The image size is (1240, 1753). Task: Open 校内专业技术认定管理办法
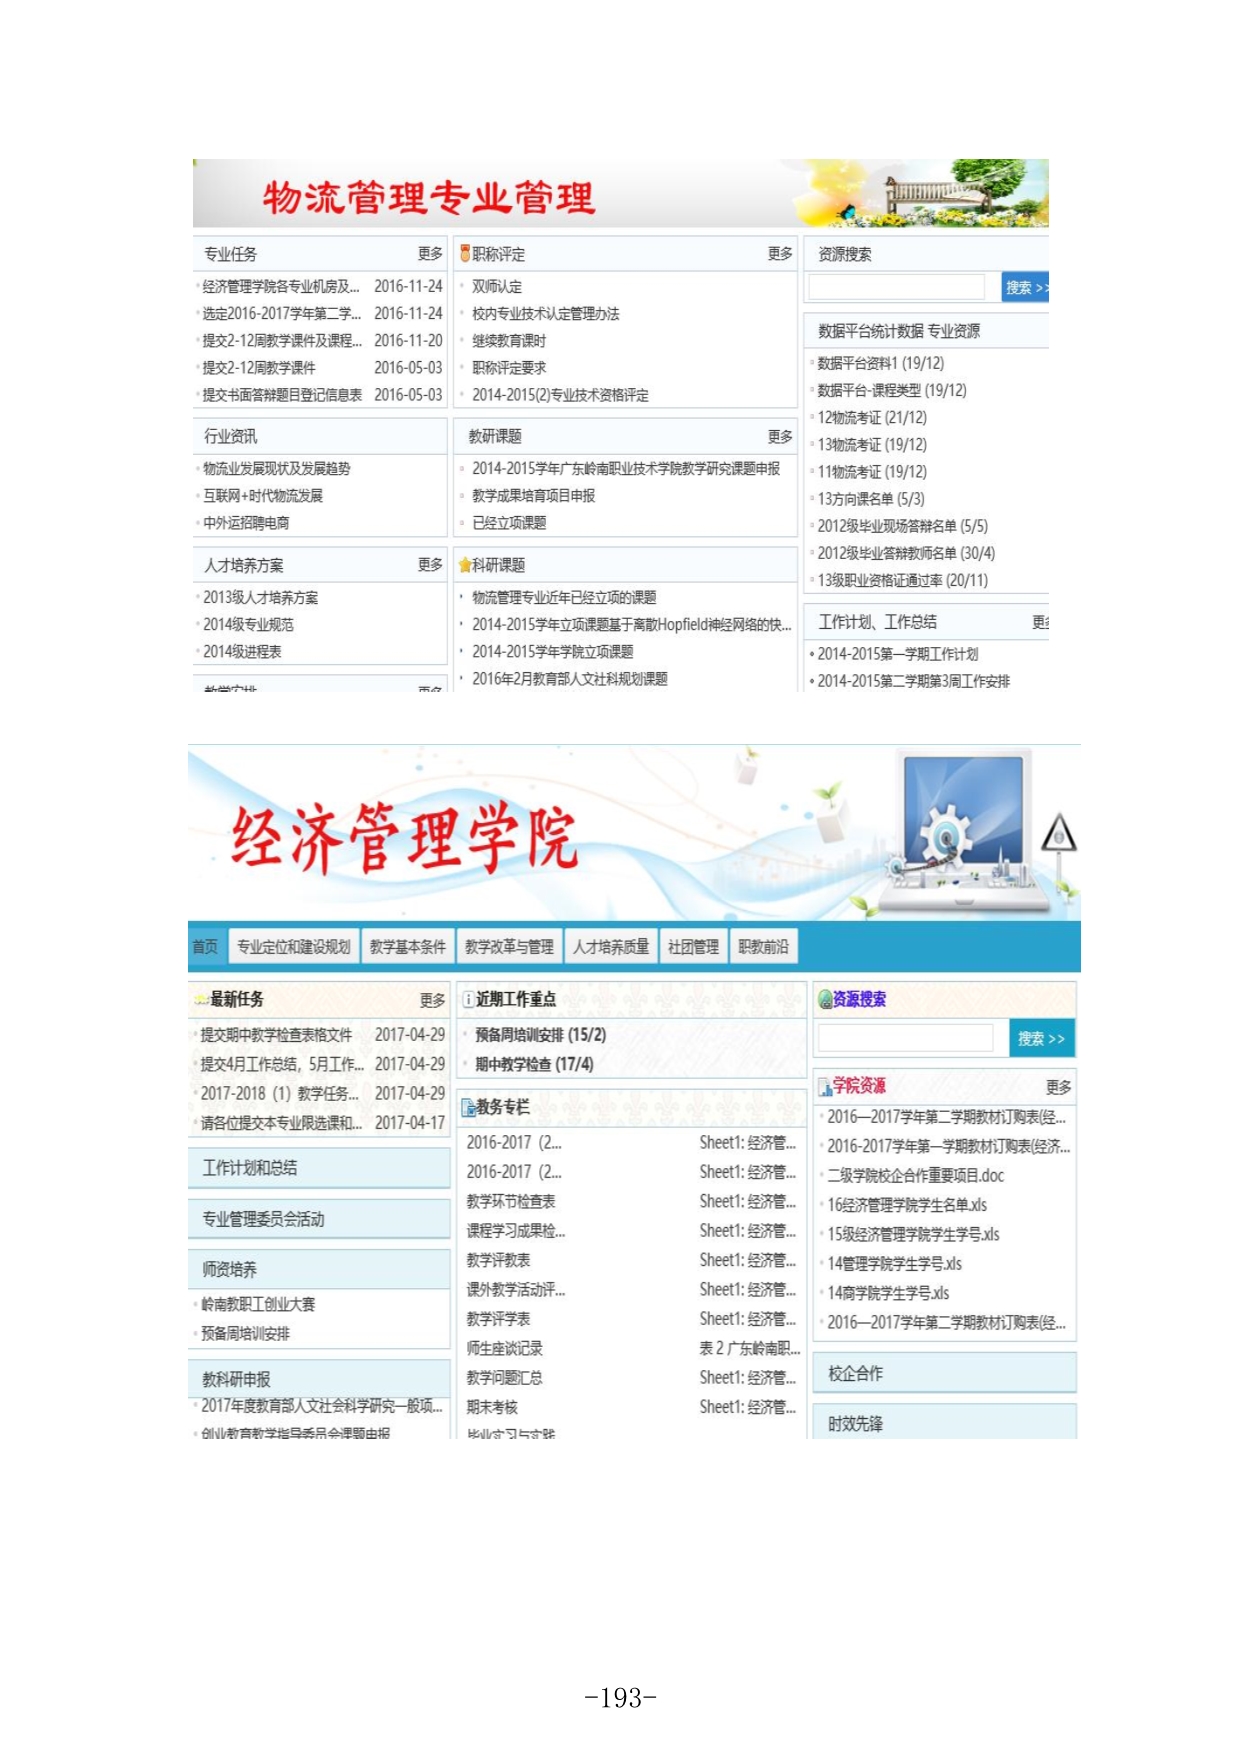546,313
